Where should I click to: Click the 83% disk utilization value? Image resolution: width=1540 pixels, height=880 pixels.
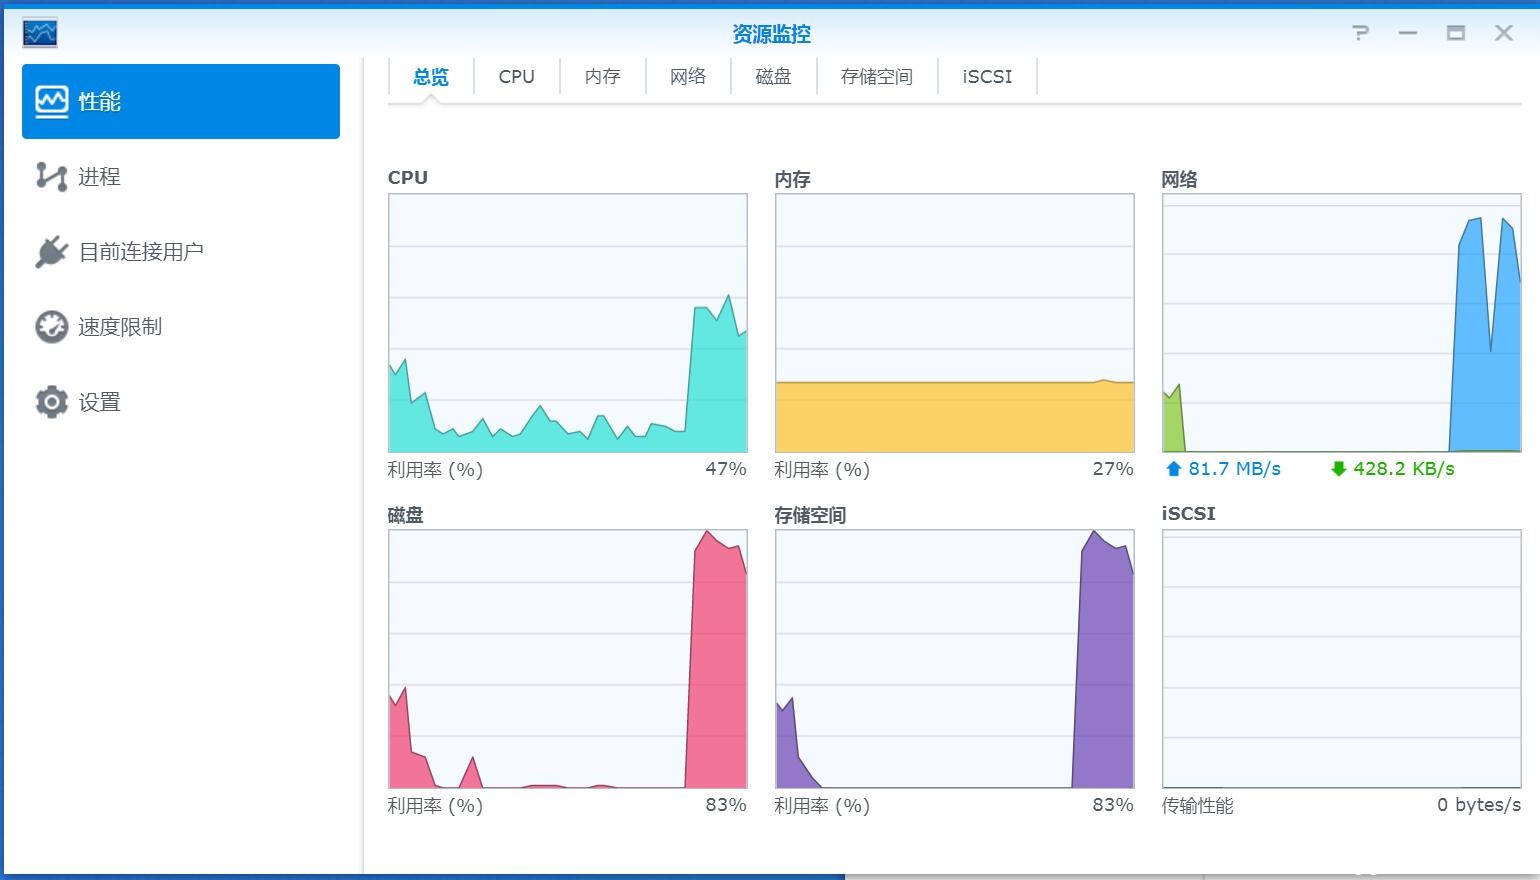point(726,805)
